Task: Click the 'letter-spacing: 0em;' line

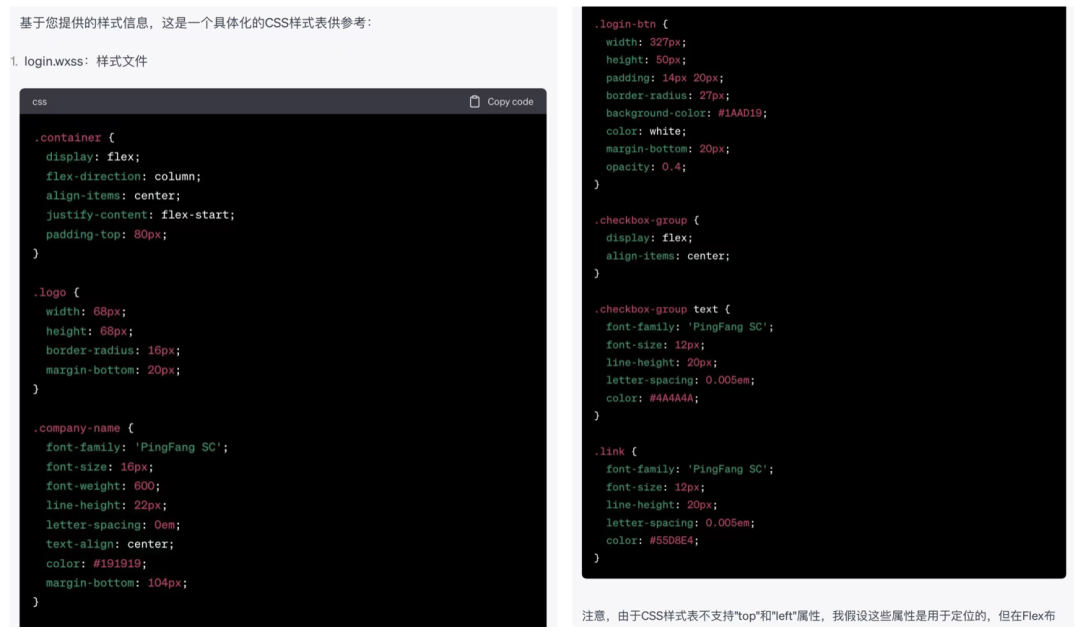Action: tap(113, 525)
